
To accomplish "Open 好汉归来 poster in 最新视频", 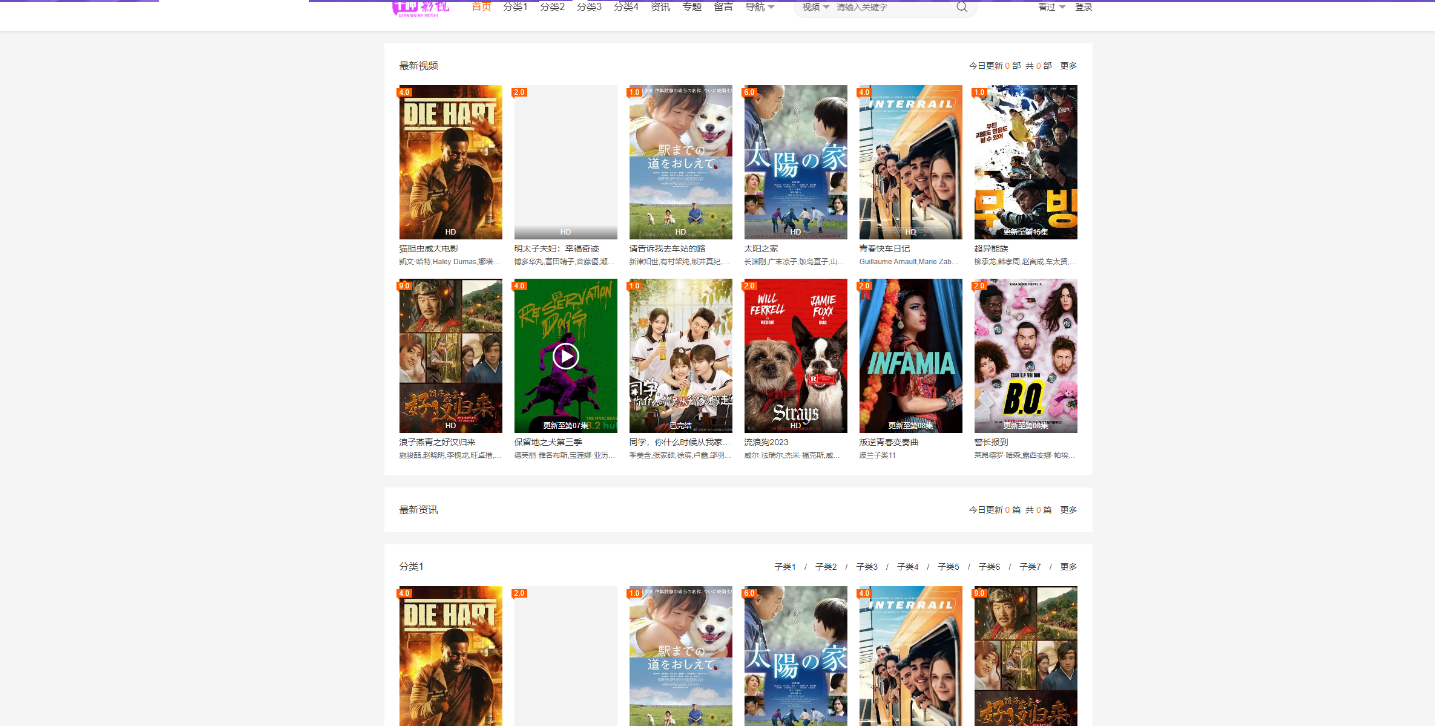I will [451, 356].
